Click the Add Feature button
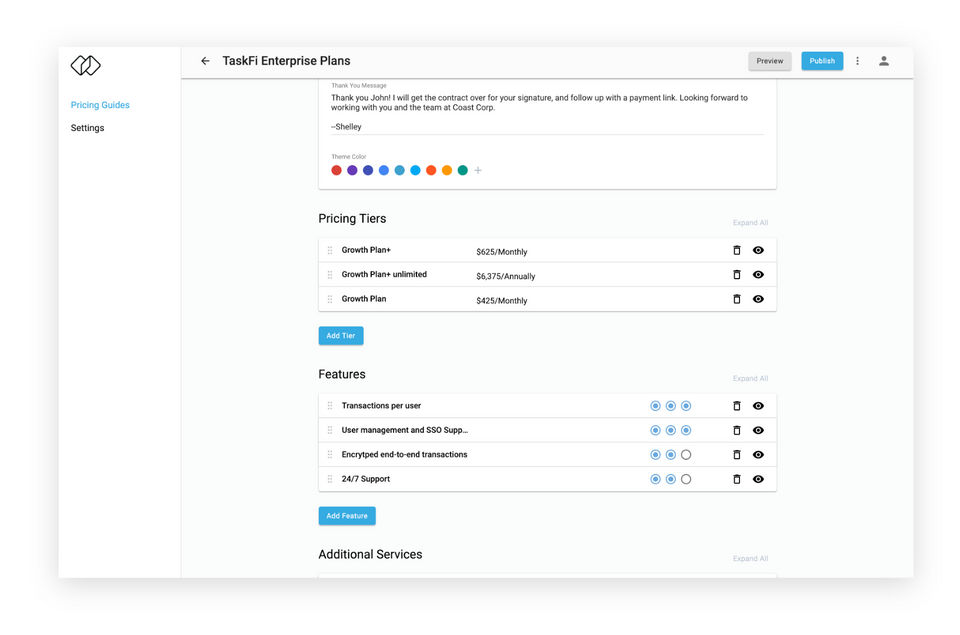This screenshot has height=635, width=960. (x=347, y=516)
